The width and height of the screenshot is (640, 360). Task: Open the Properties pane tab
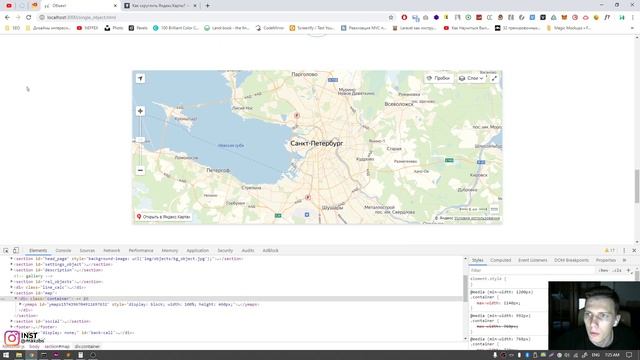click(605, 260)
